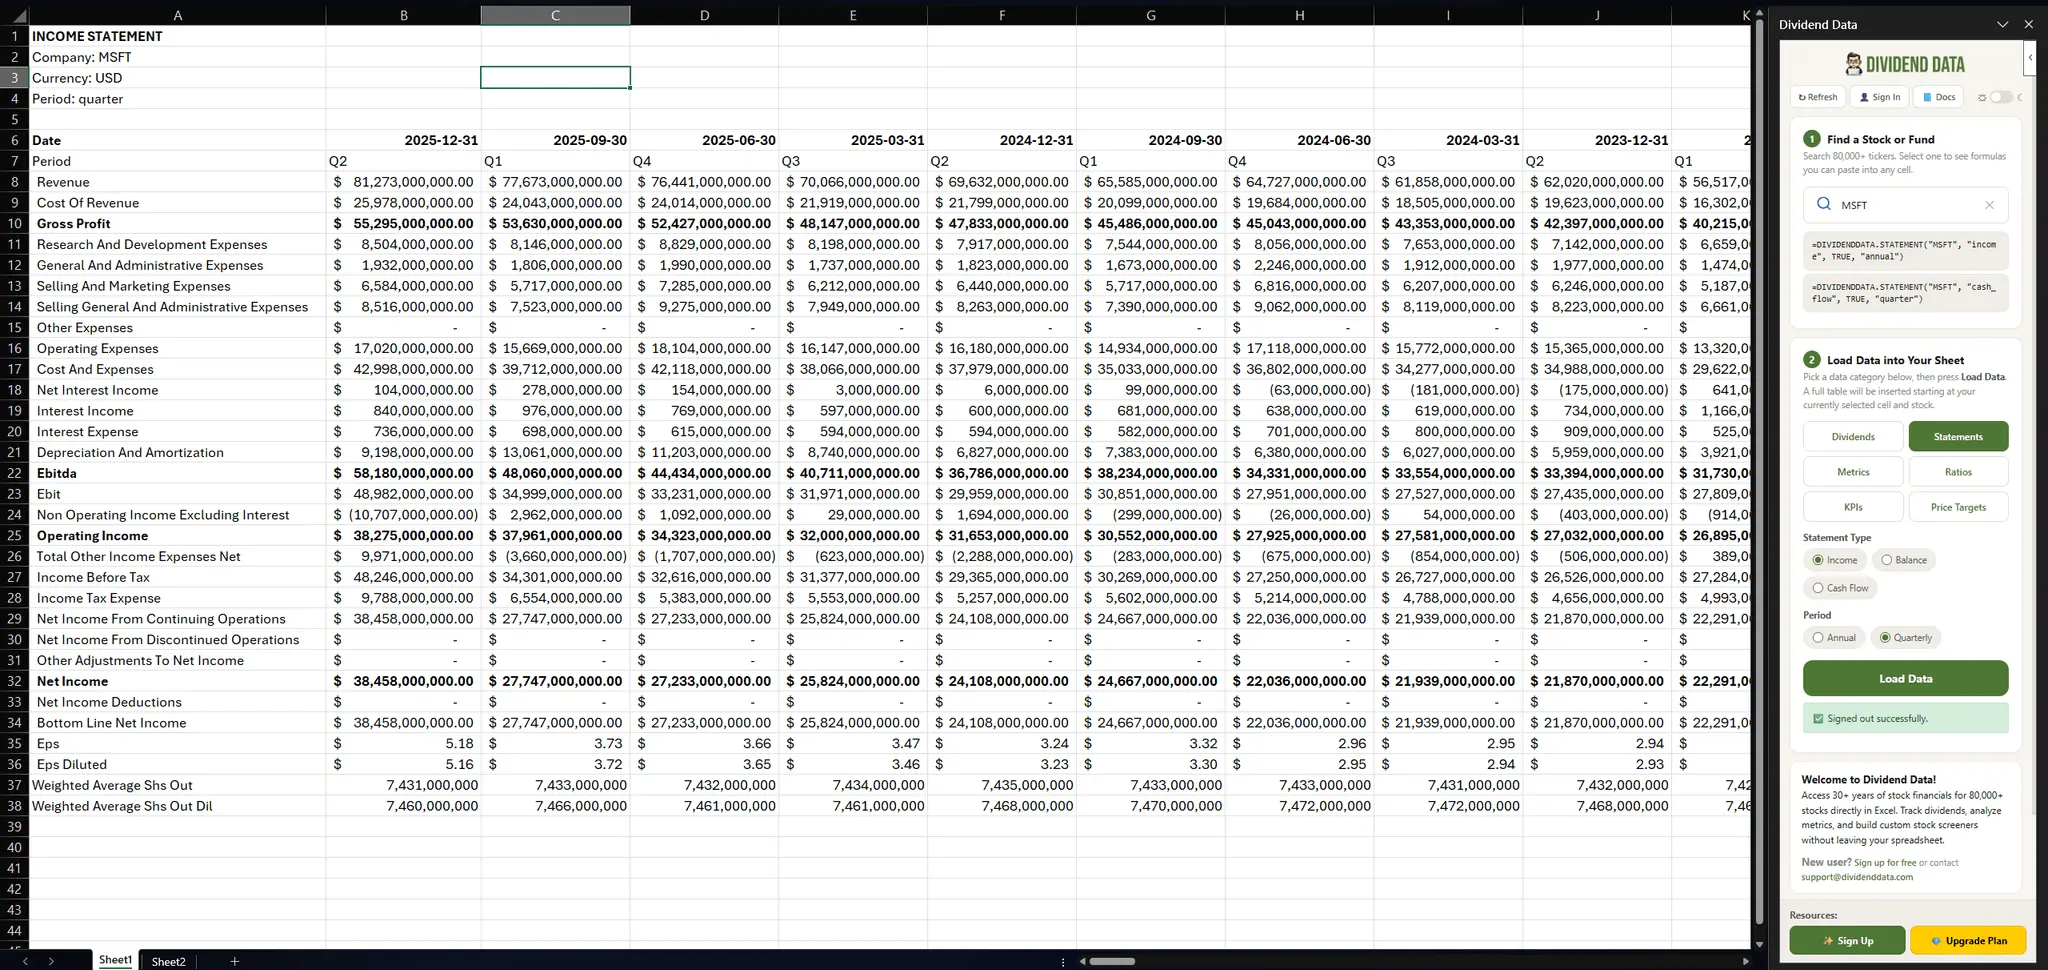The image size is (2048, 970).
Task: Click the Refresh button in Dividend Data
Action: pyautogui.click(x=1817, y=97)
